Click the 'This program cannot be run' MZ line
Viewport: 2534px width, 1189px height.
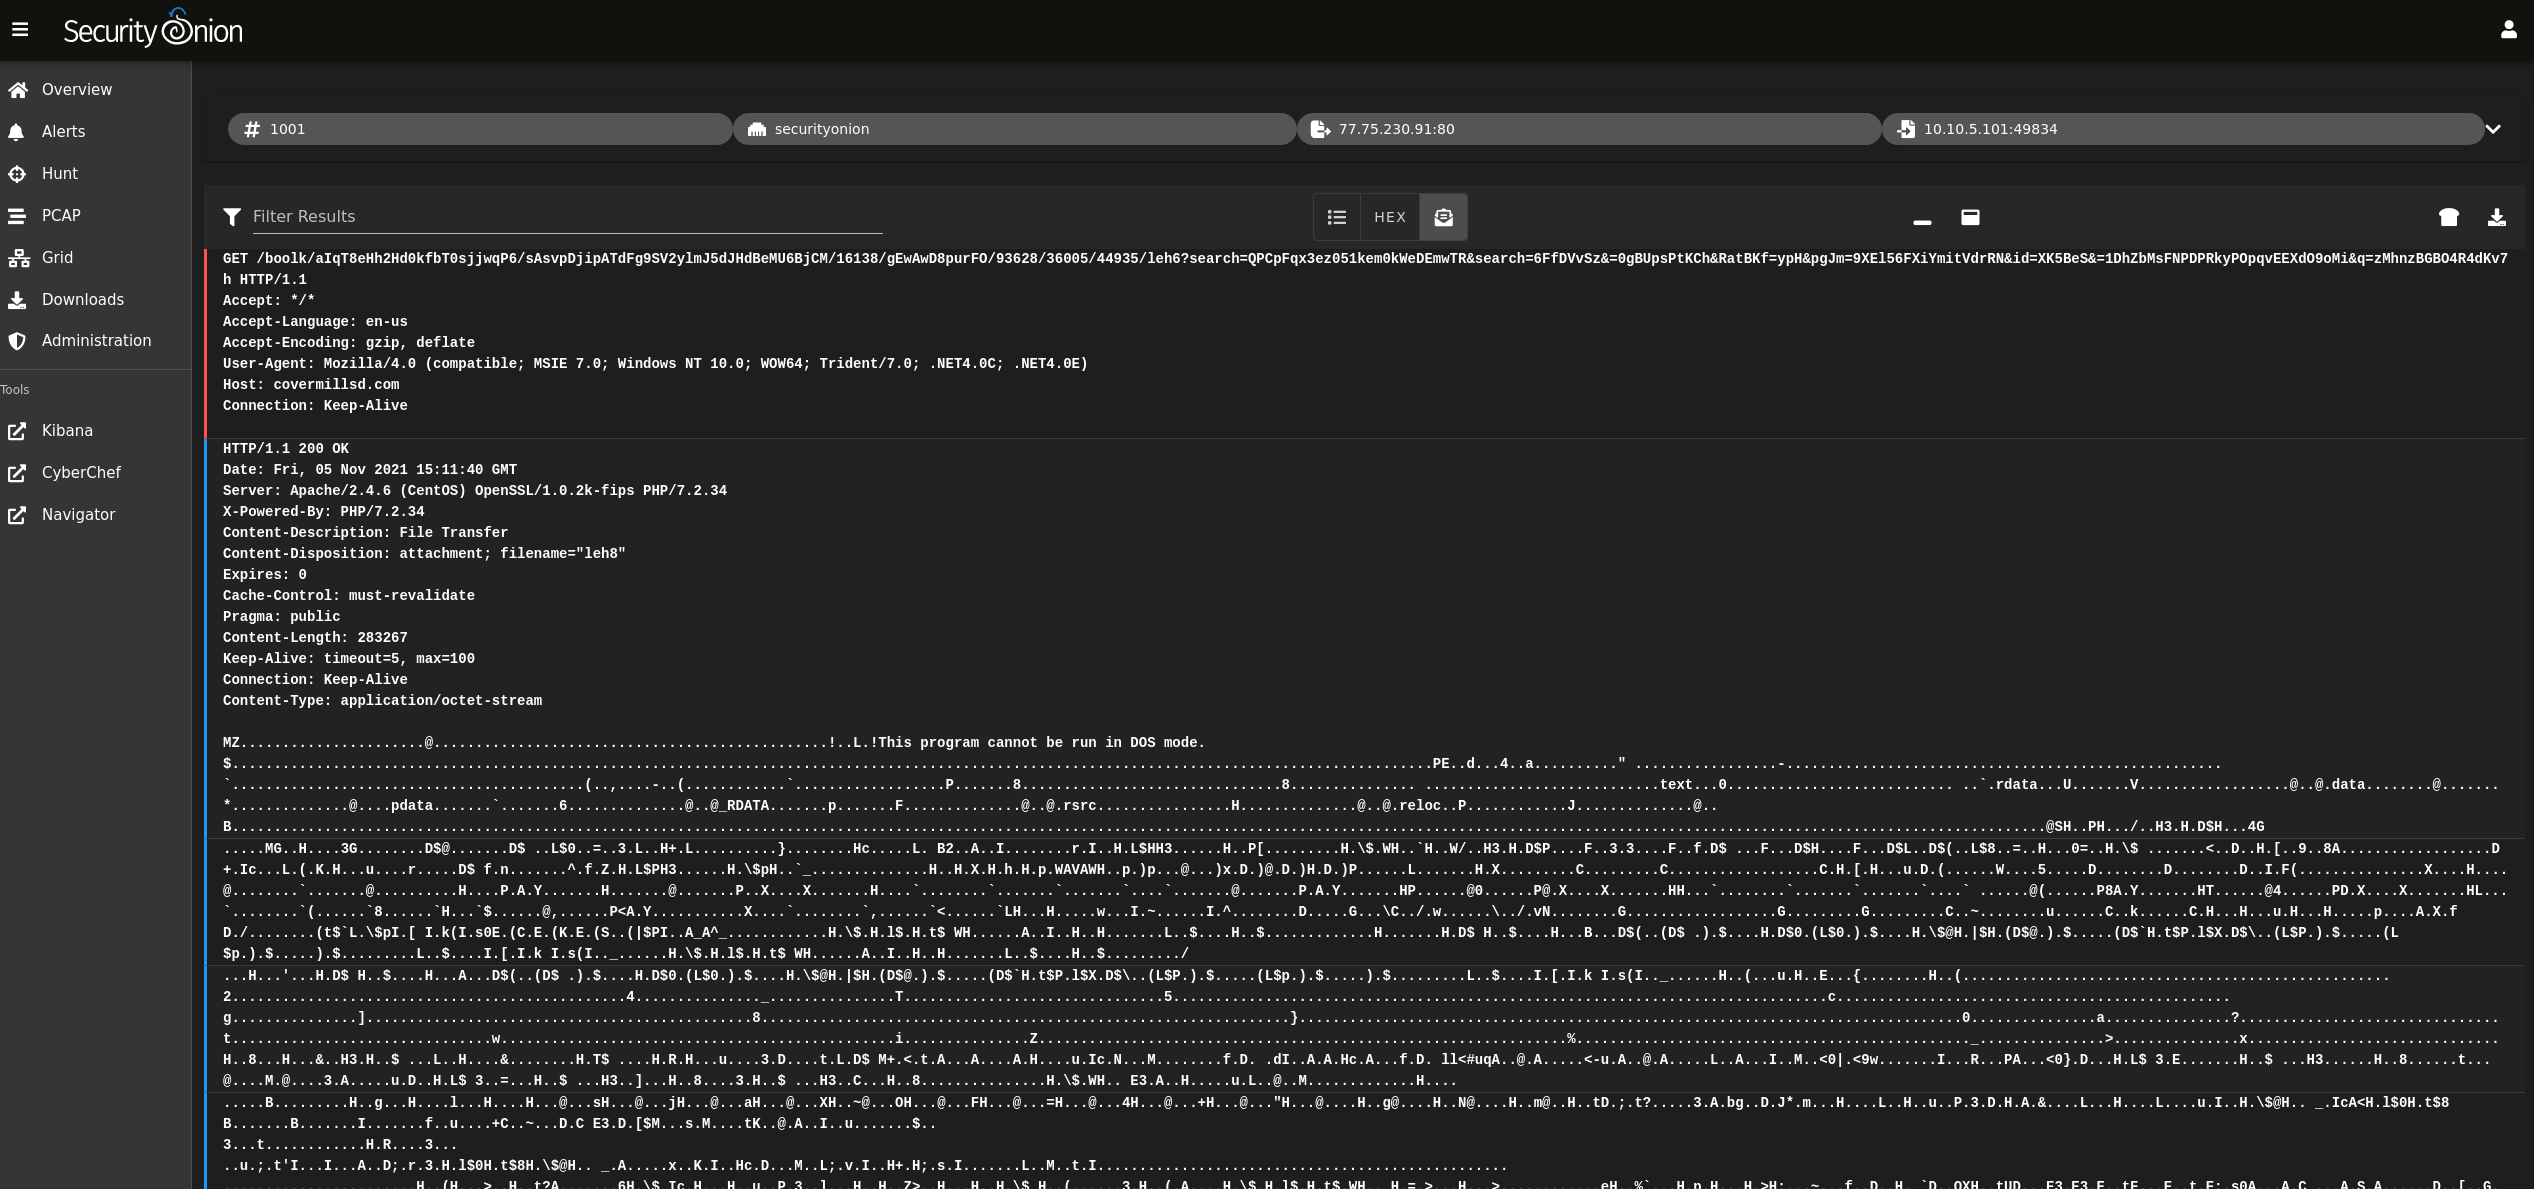tap(714, 743)
